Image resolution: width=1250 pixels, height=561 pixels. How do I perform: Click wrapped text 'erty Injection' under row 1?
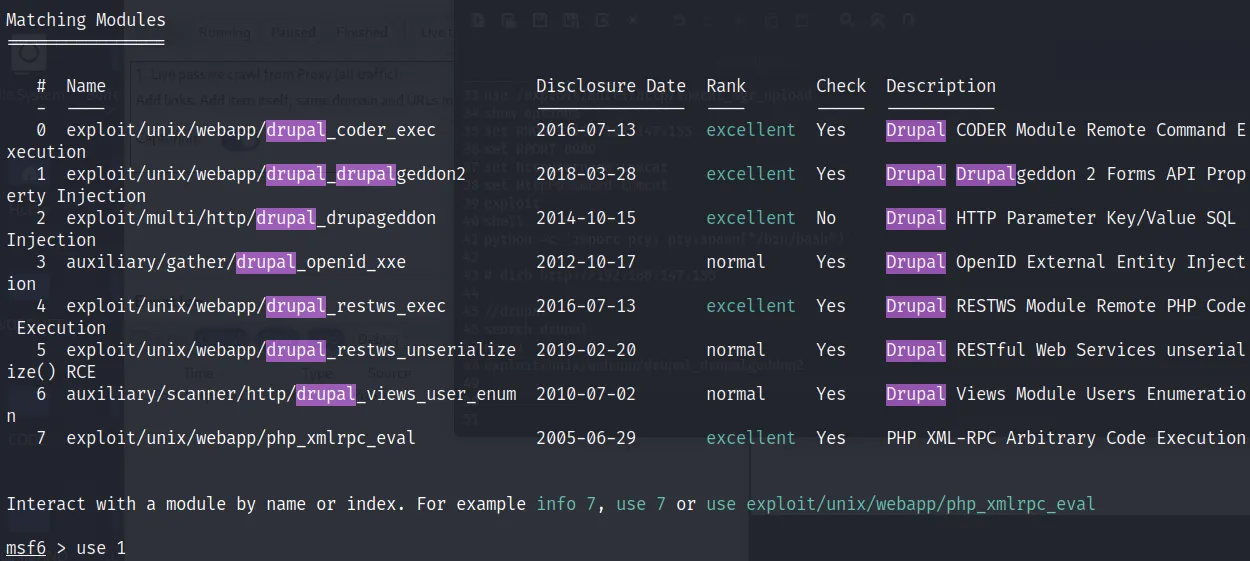(x=76, y=196)
